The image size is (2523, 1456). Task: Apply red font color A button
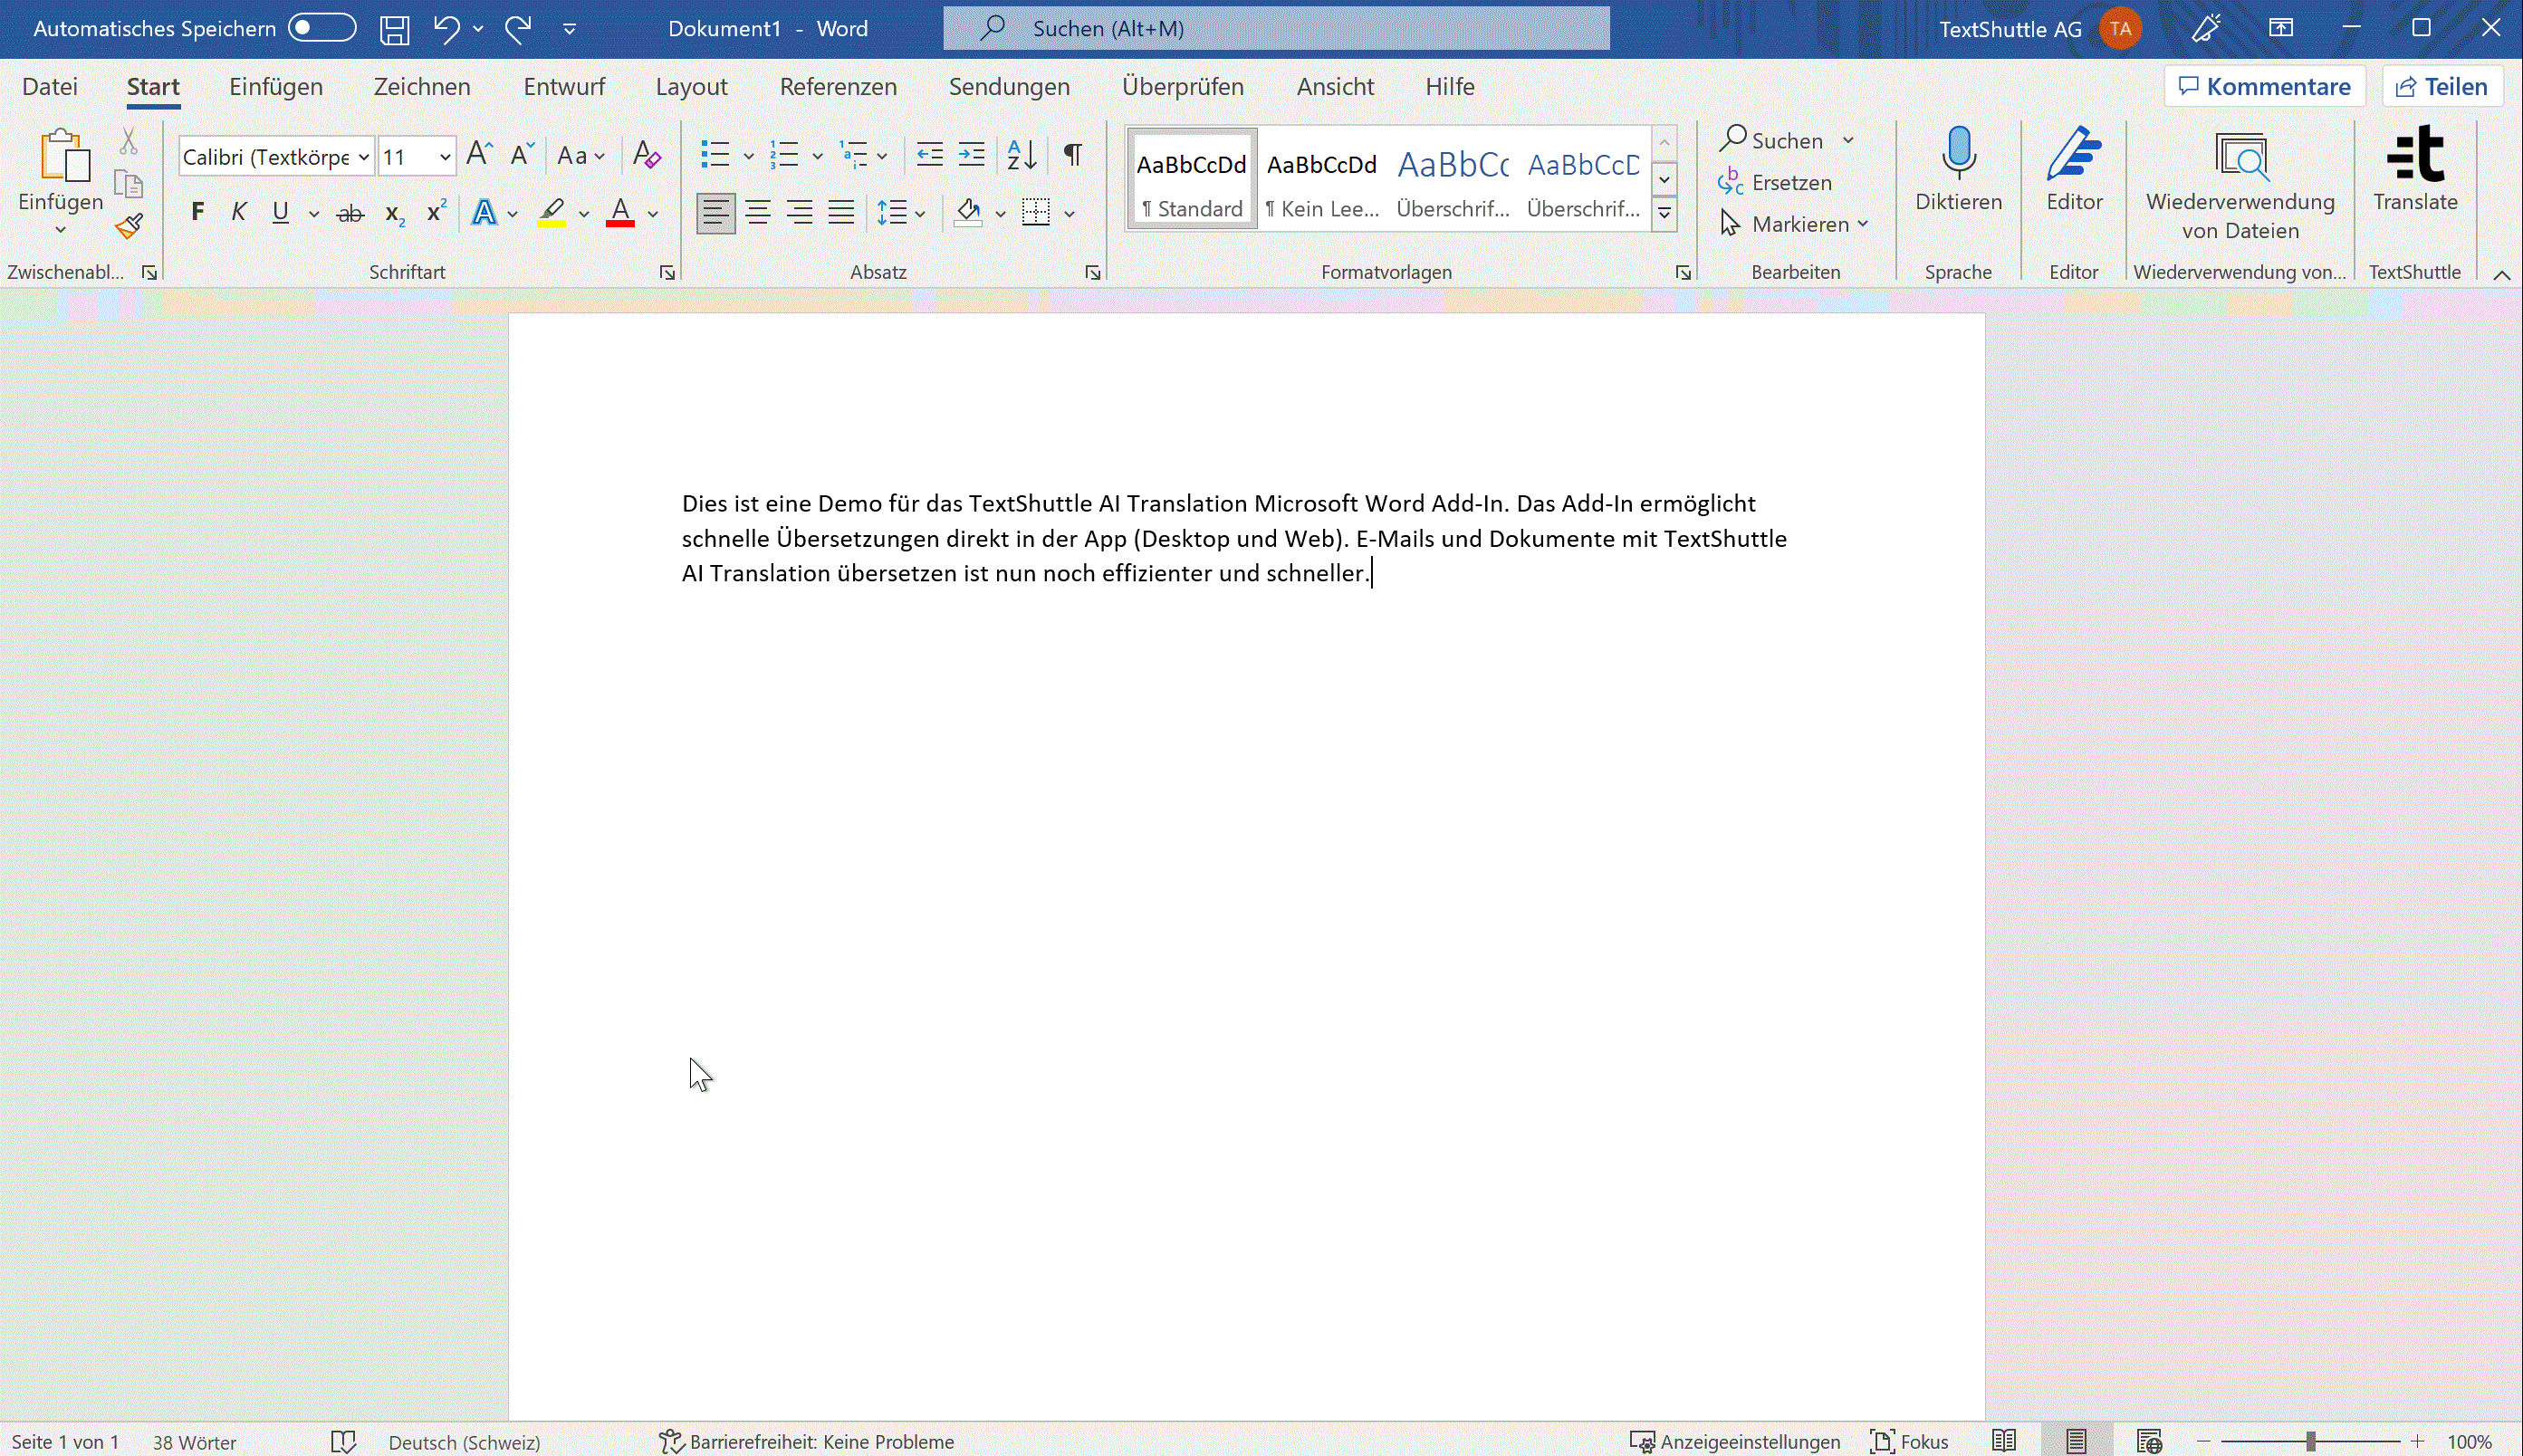tap(620, 212)
